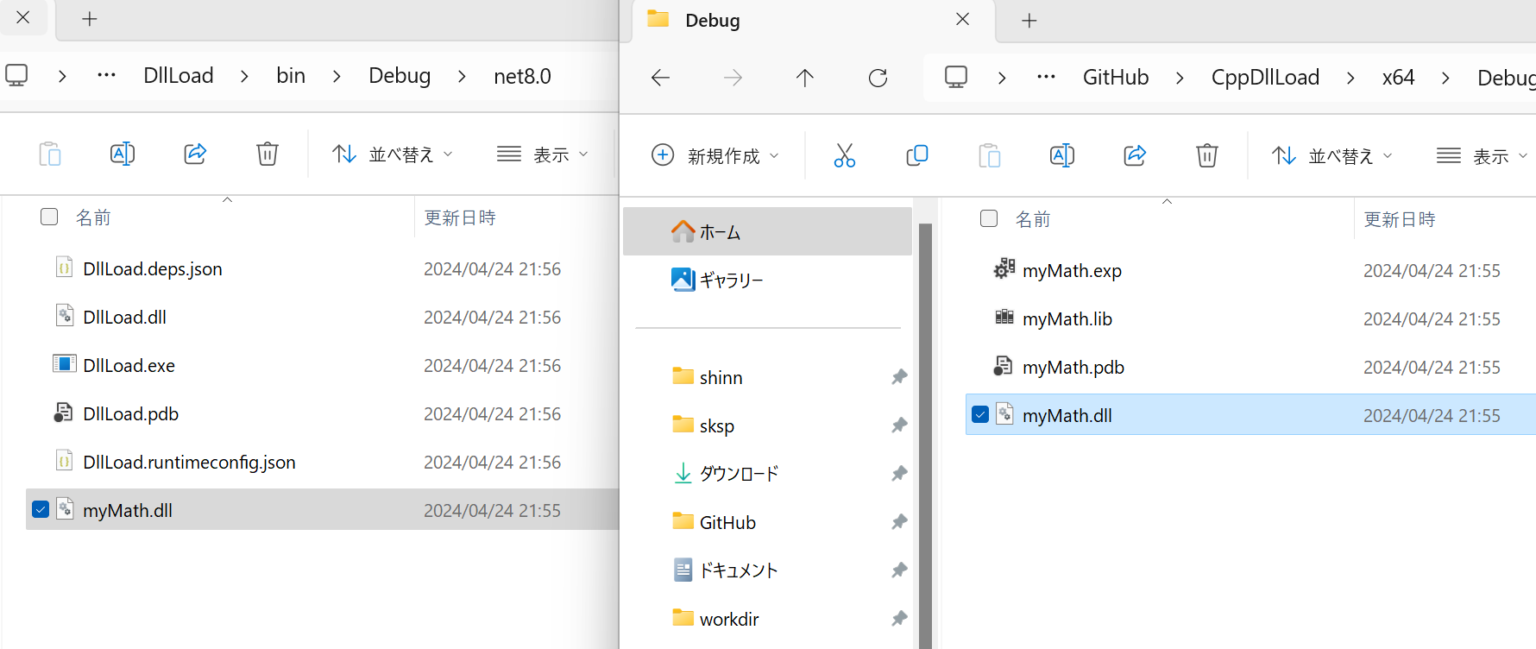Switch to the Debug tab in the right window
Viewport: 1536px width, 649px height.
click(713, 20)
